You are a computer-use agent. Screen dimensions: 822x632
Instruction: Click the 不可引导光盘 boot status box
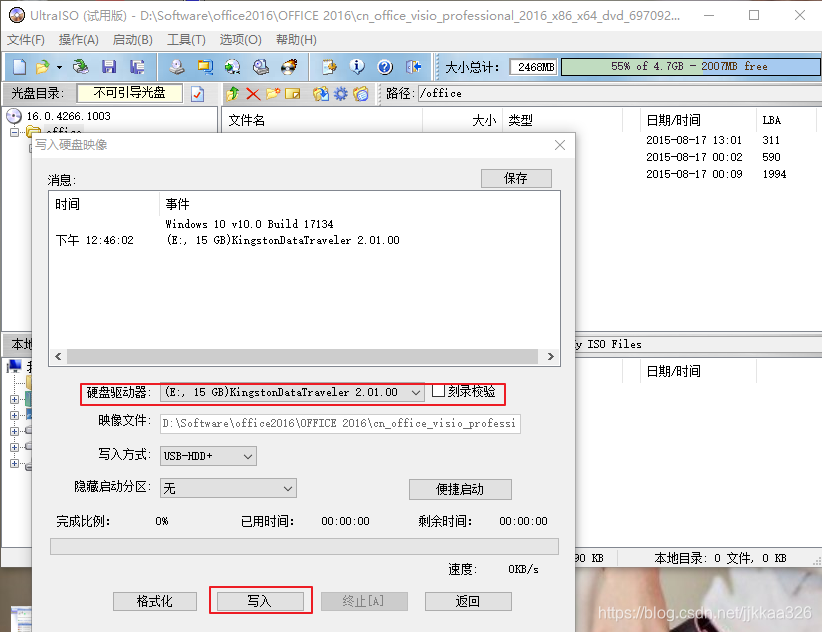[x=129, y=93]
